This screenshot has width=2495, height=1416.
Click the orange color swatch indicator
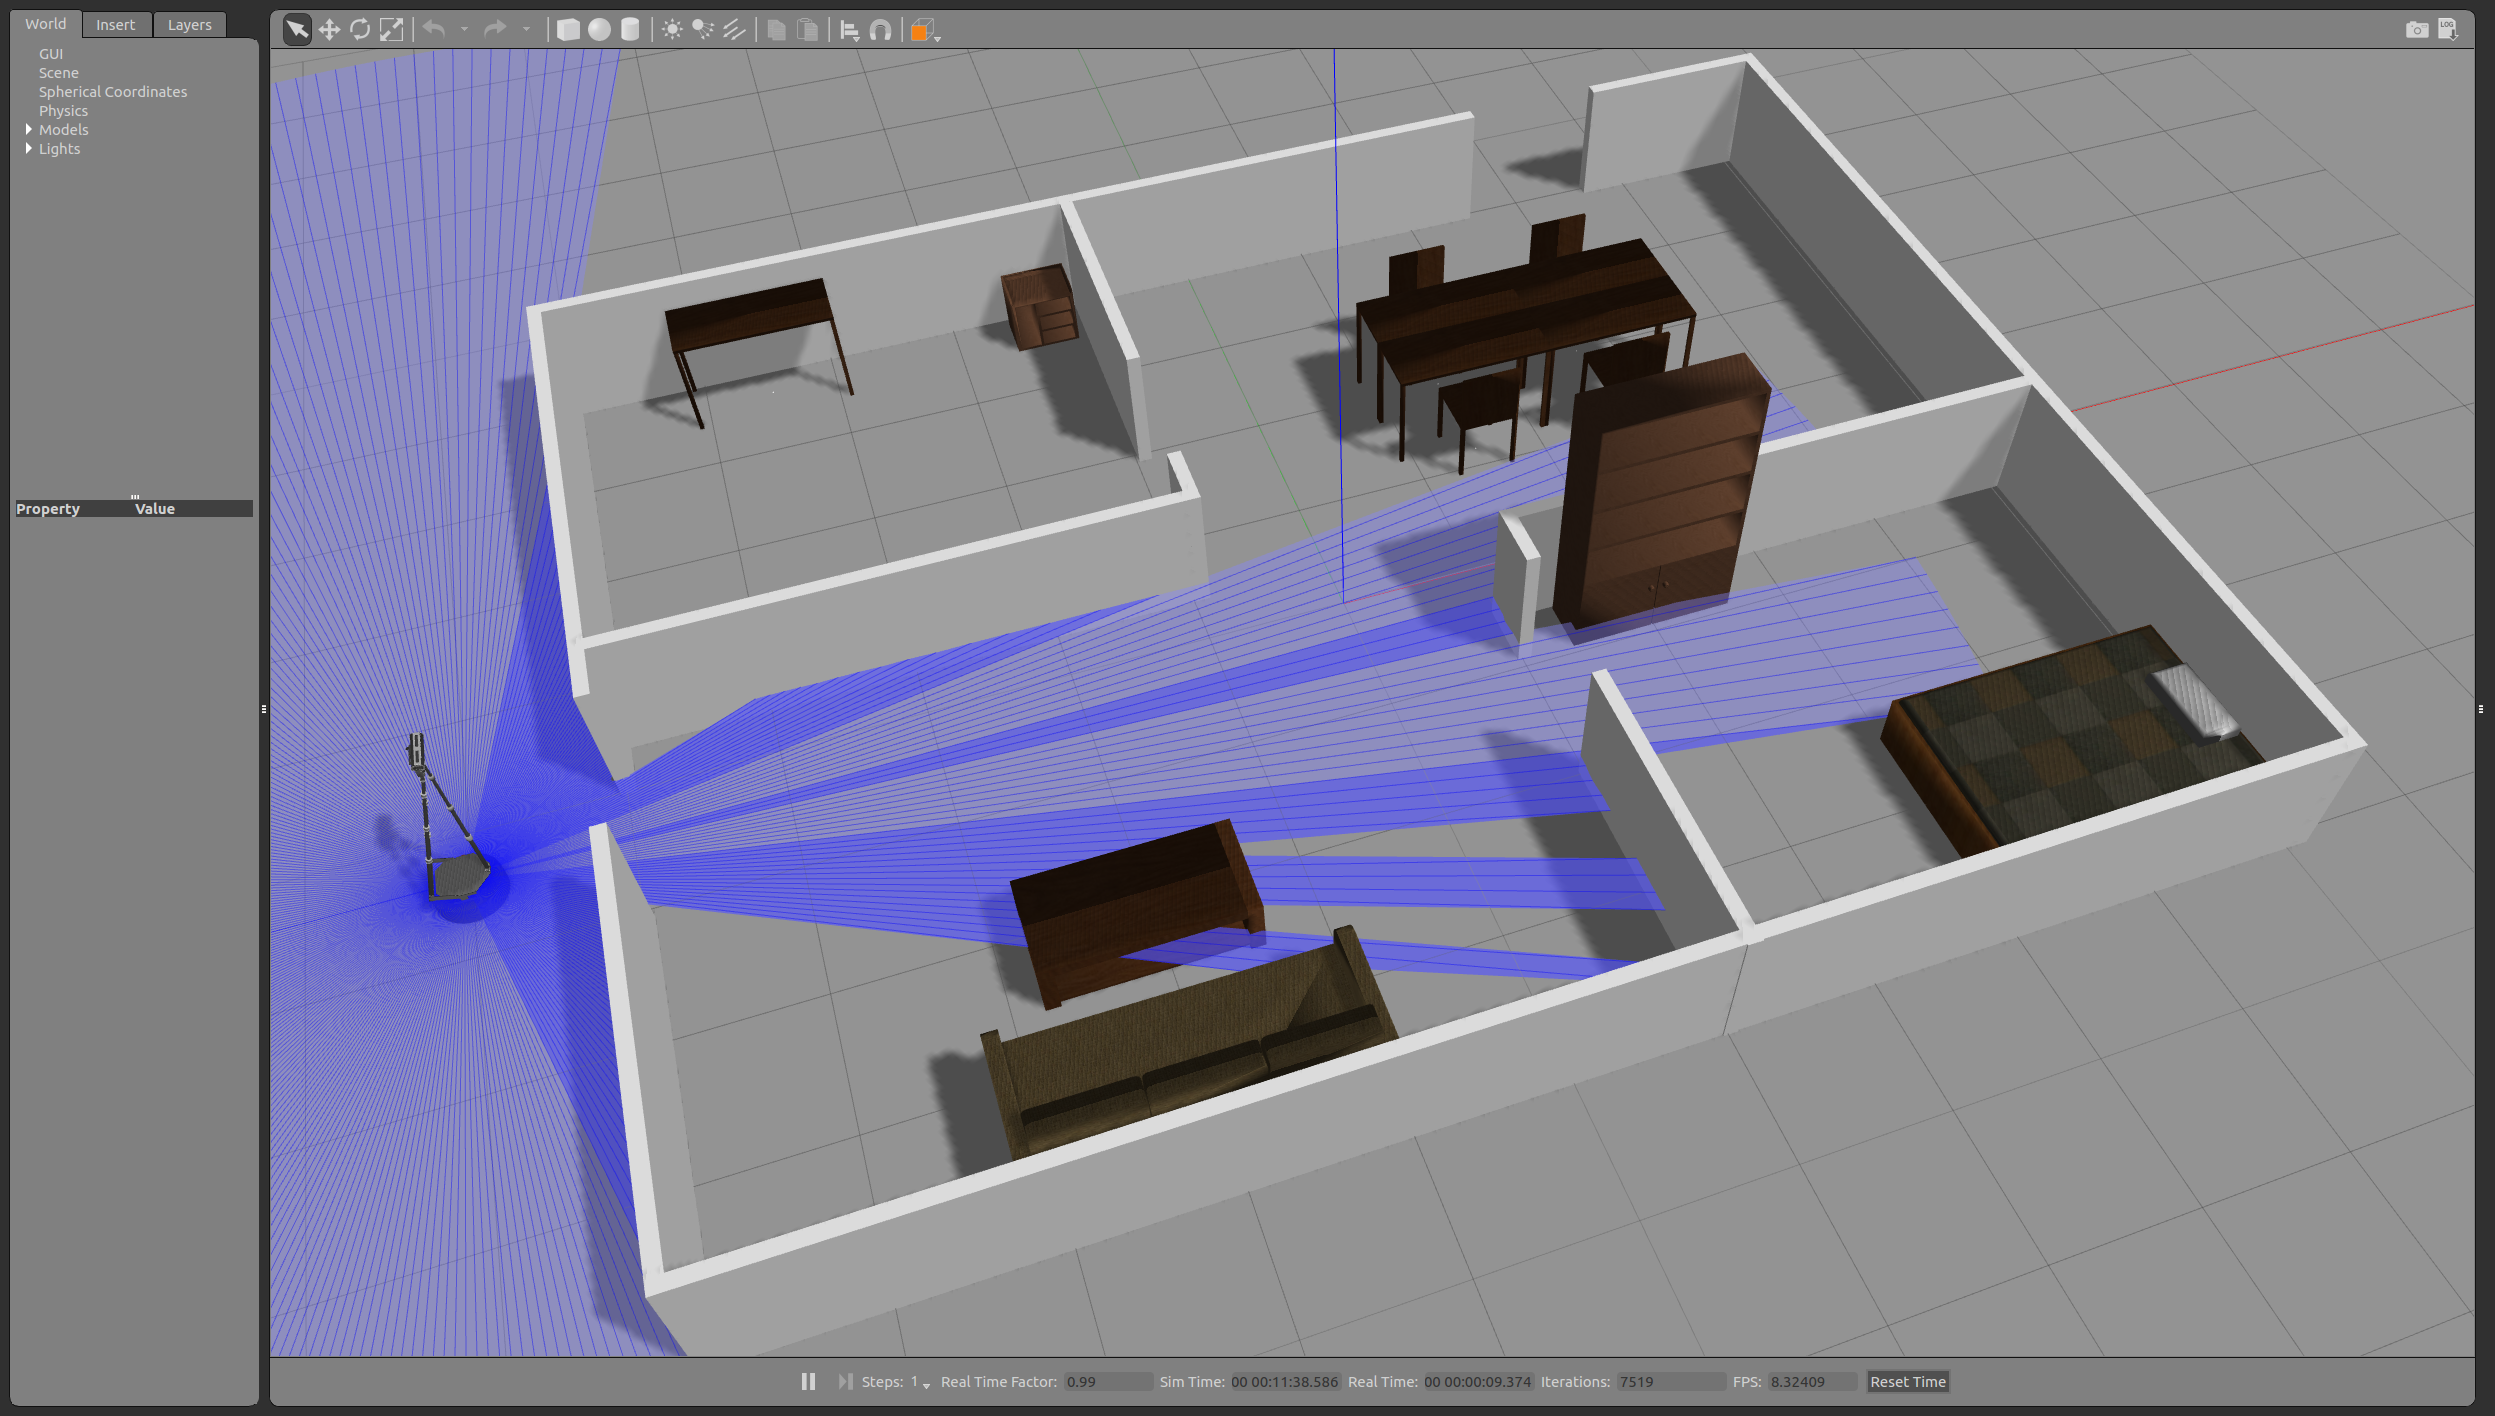(x=918, y=29)
